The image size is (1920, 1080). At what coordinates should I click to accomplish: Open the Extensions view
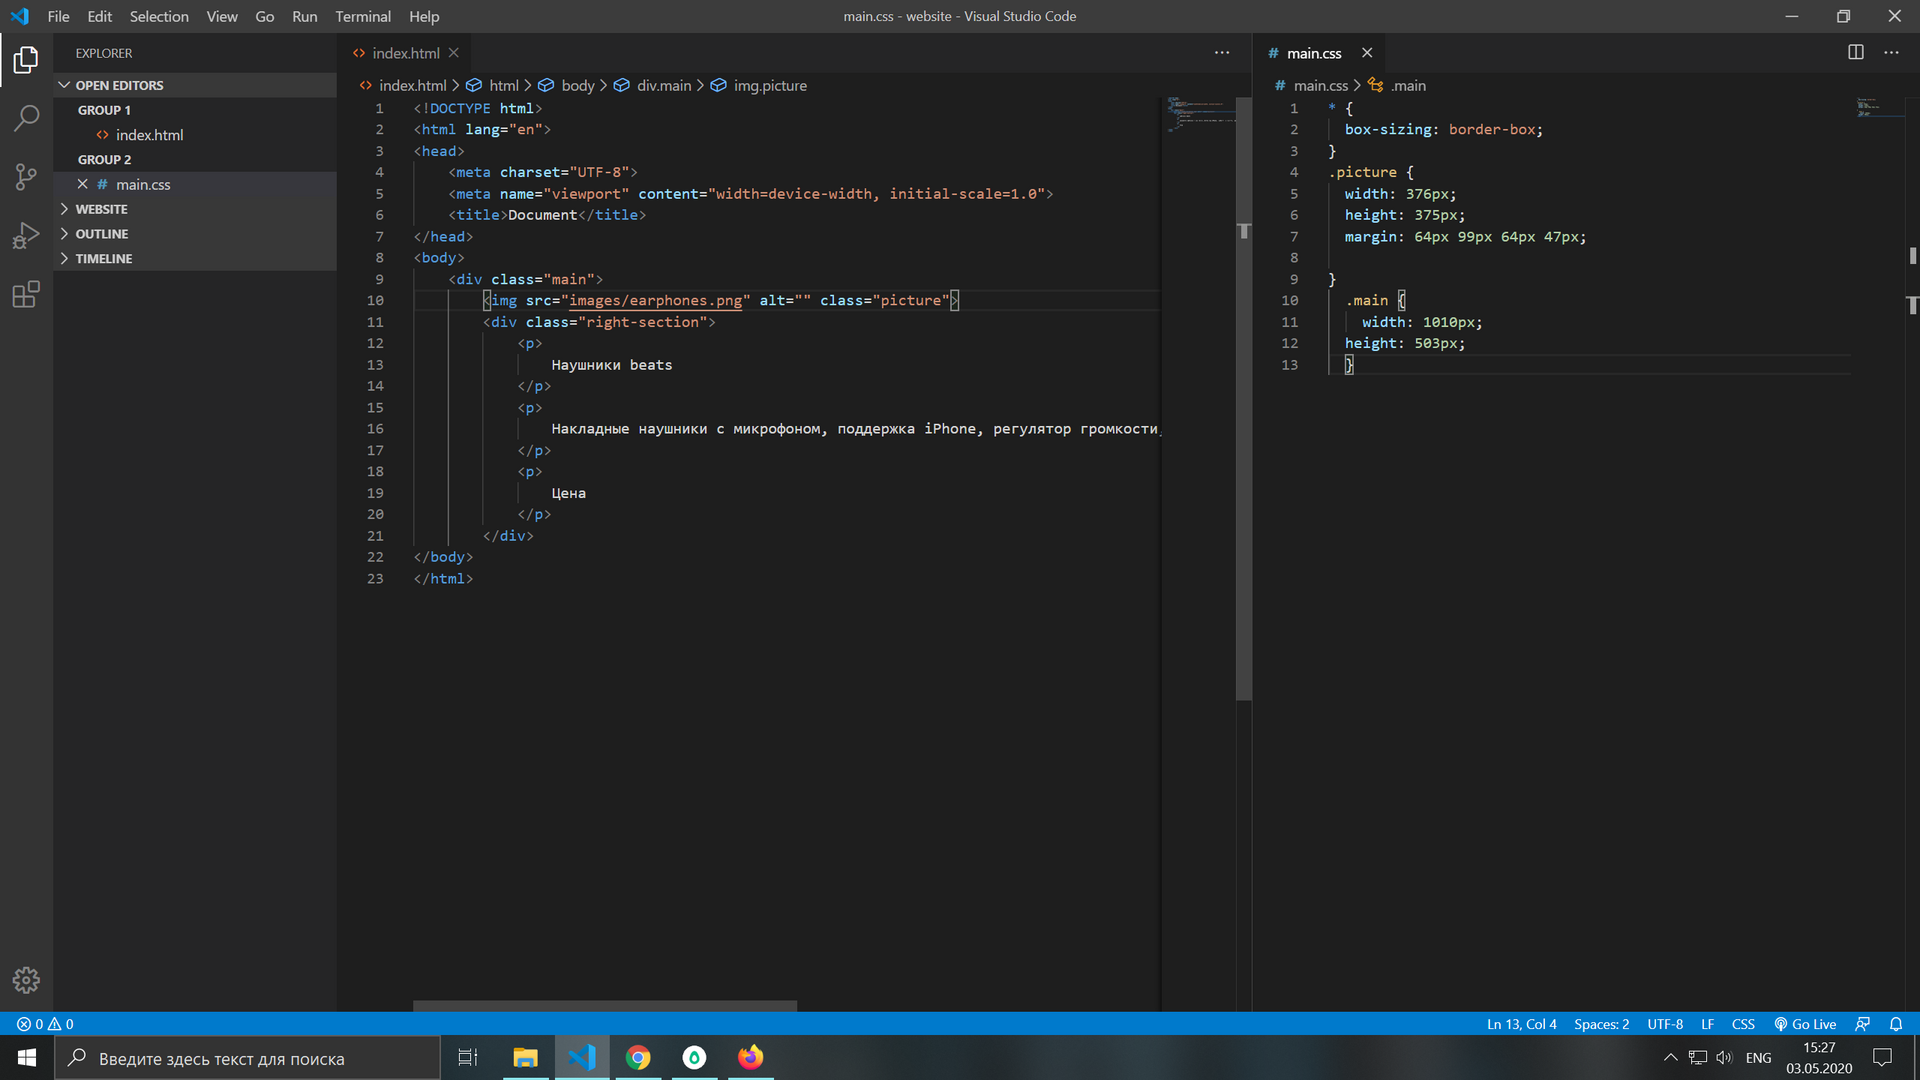click(x=26, y=294)
